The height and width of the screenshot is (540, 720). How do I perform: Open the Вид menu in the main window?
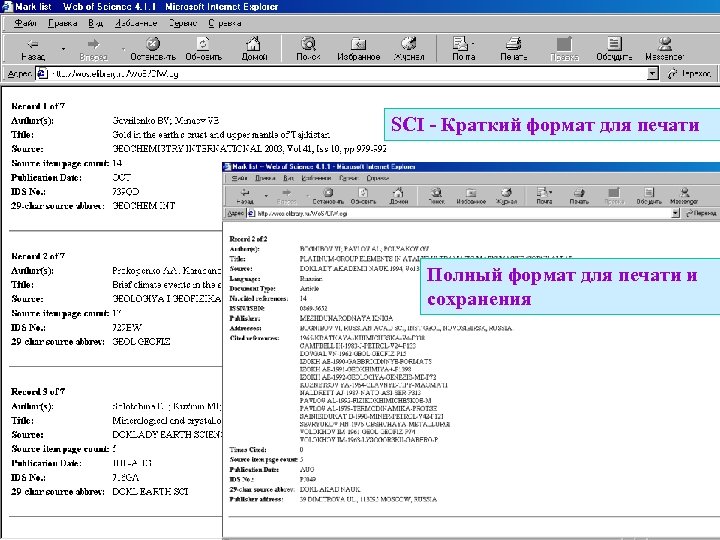tap(96, 23)
